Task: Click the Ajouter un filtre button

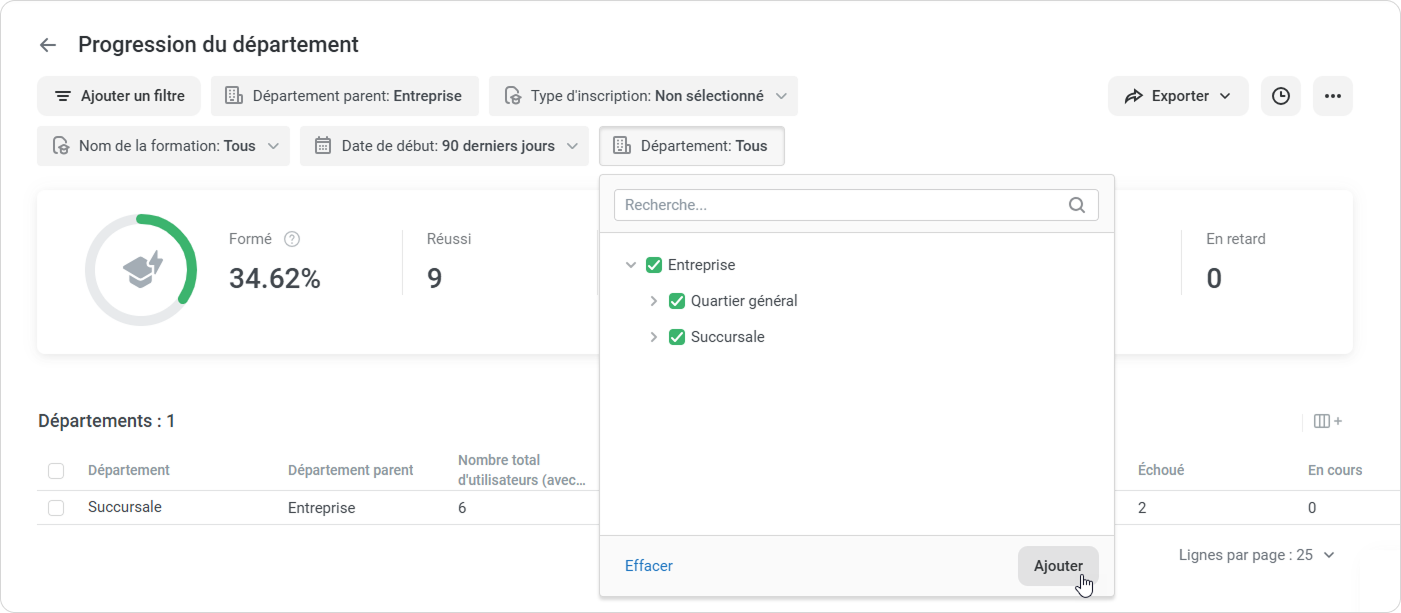Action: tap(119, 96)
